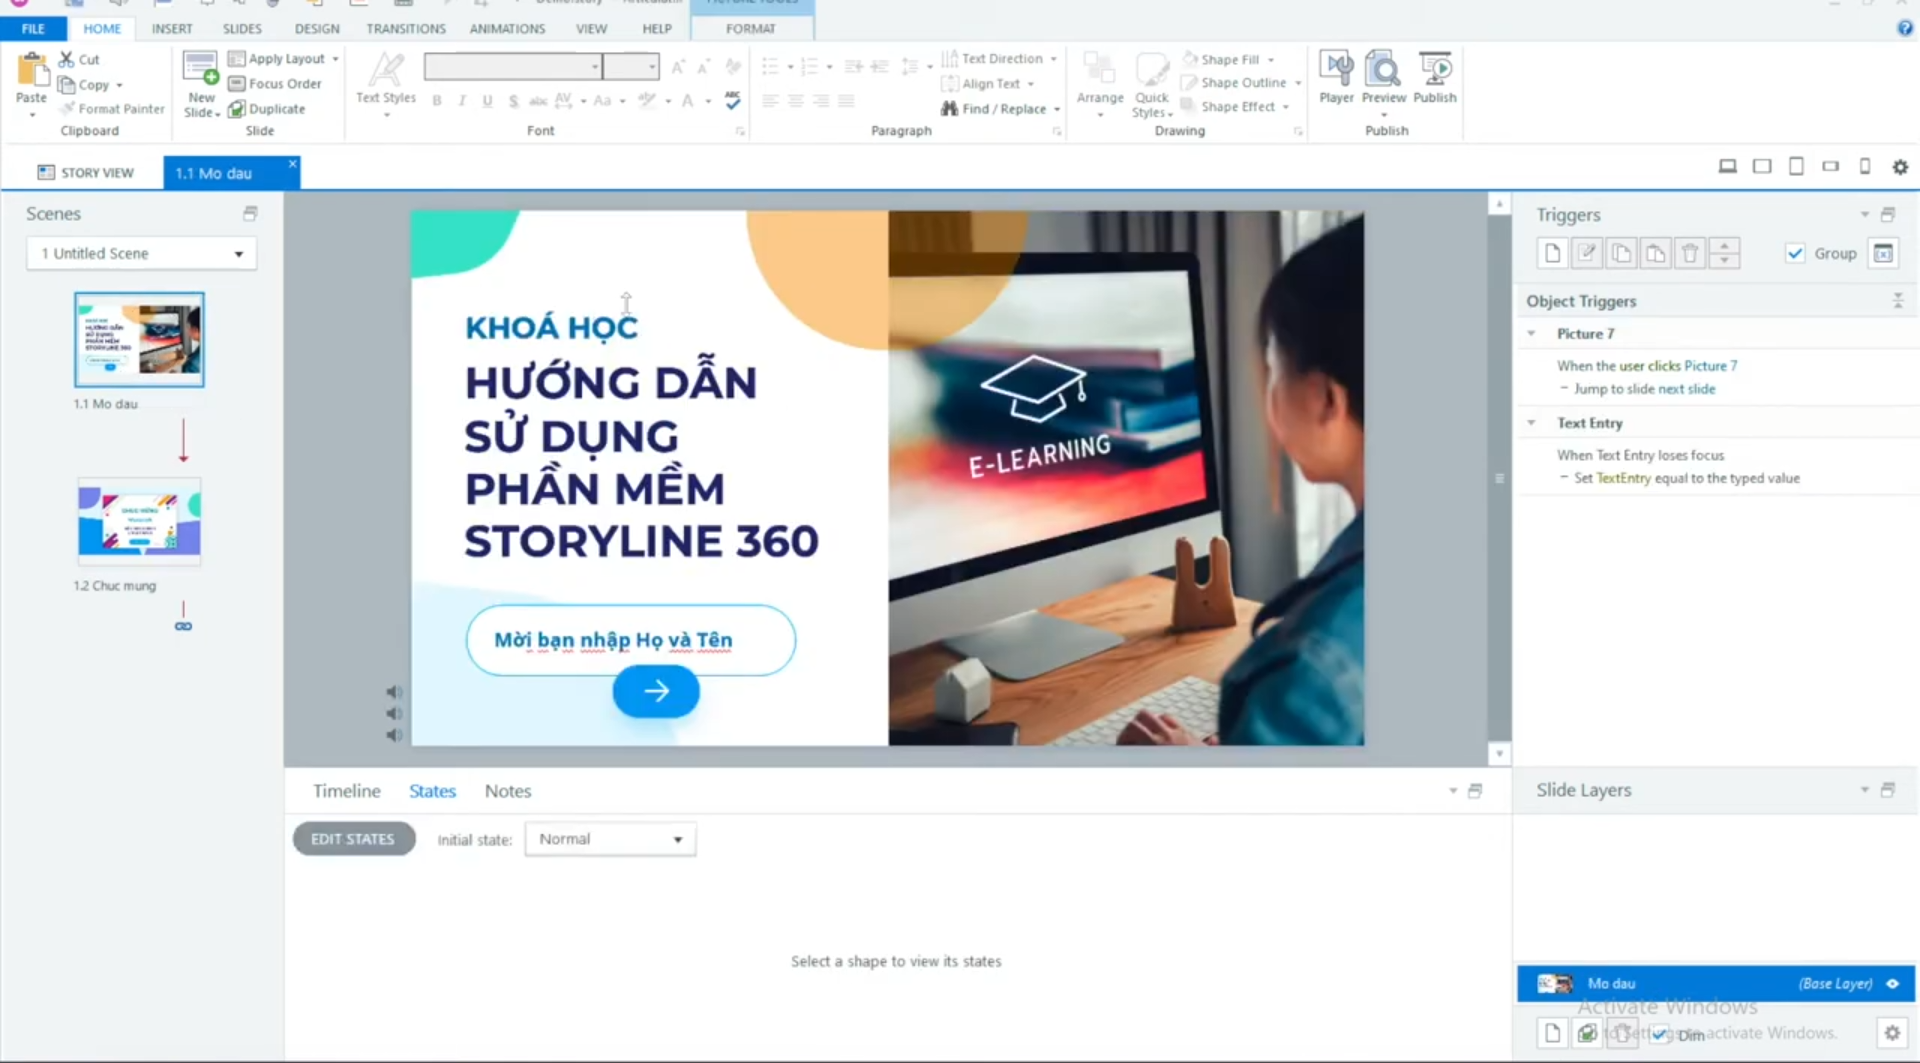Disable the Dim checkbox in Slide Layers
The image size is (1920, 1063).
[1660, 1035]
